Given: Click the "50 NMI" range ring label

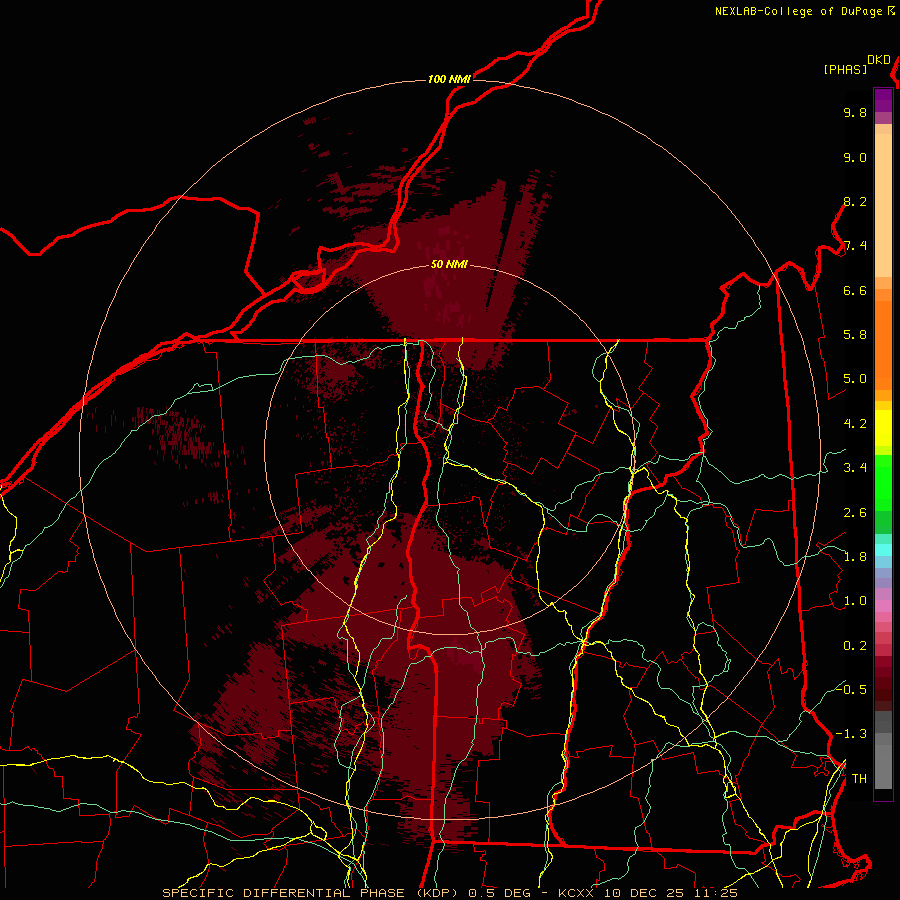Looking at the screenshot, I should 449,264.
